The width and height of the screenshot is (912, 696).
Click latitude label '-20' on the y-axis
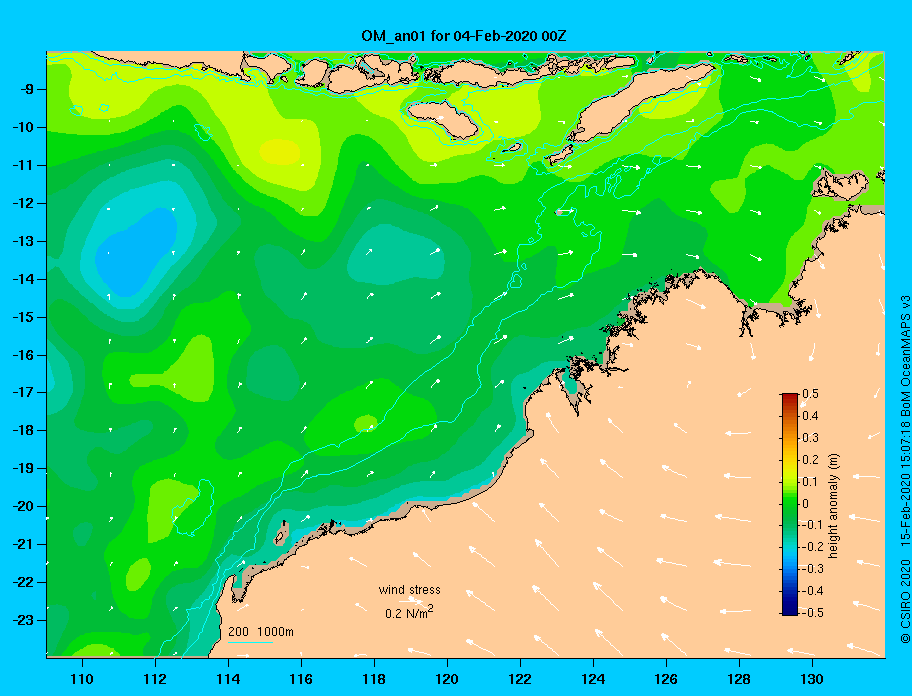click(24, 506)
